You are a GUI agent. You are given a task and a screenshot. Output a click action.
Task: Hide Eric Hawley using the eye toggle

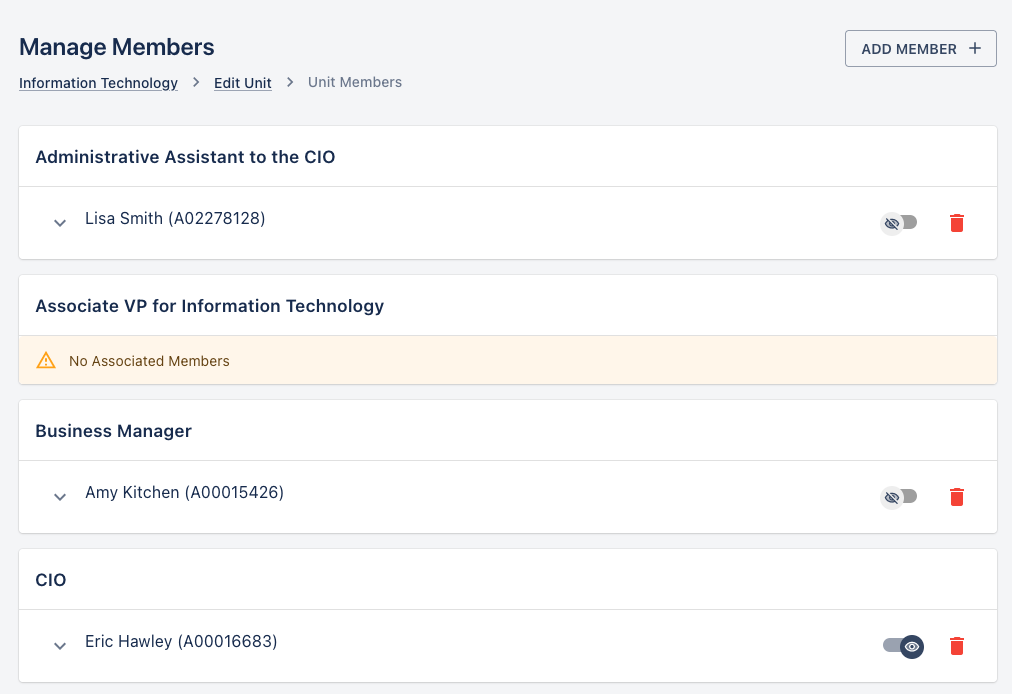[903, 646]
